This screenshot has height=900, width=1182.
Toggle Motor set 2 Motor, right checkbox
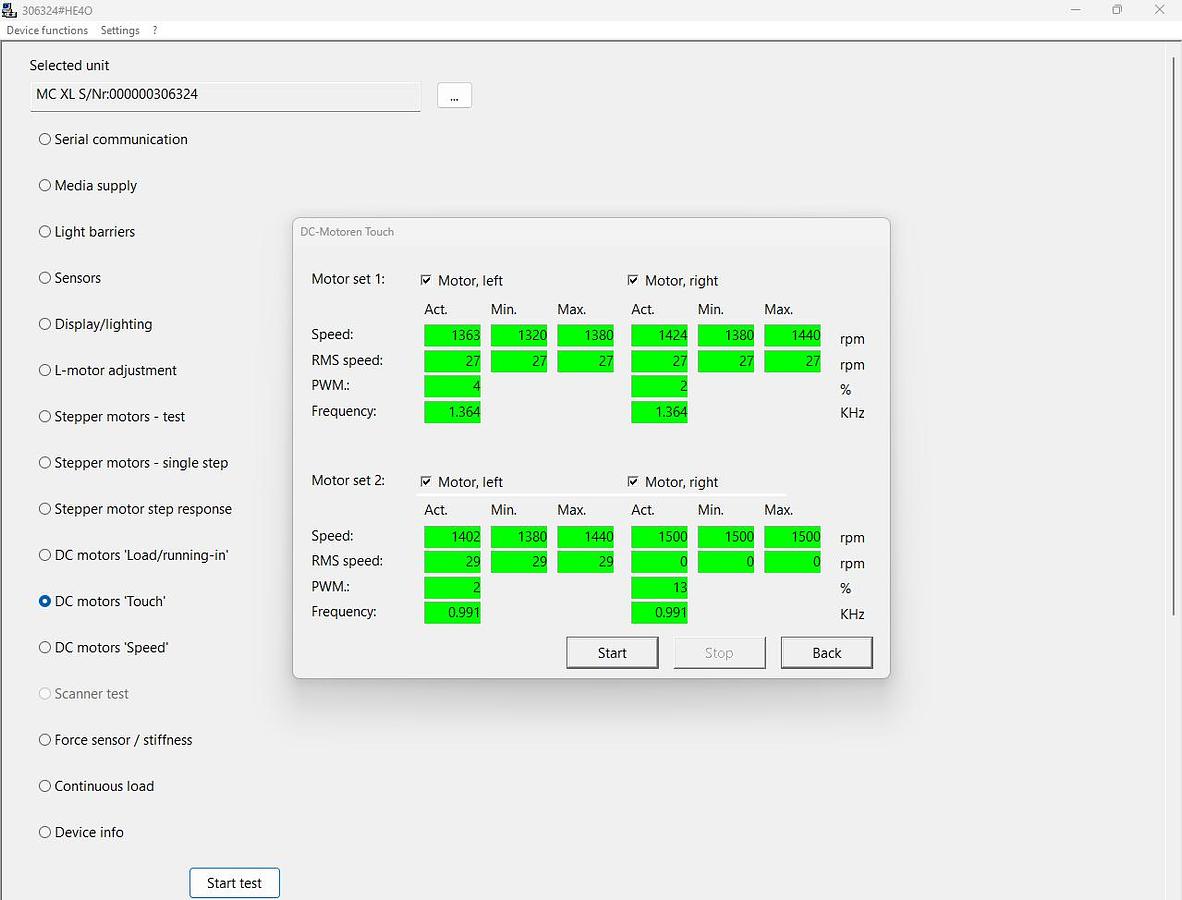[x=633, y=482]
